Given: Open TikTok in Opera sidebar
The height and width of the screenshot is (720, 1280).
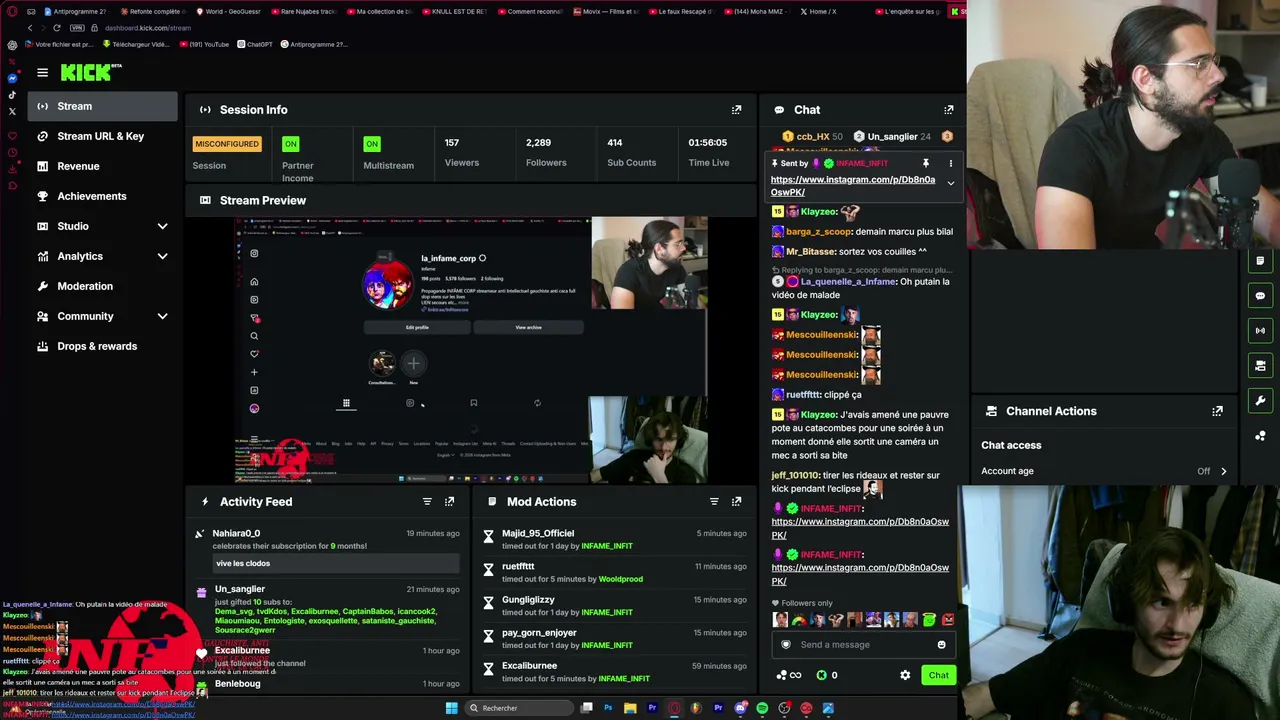Looking at the screenshot, I should point(12,95).
